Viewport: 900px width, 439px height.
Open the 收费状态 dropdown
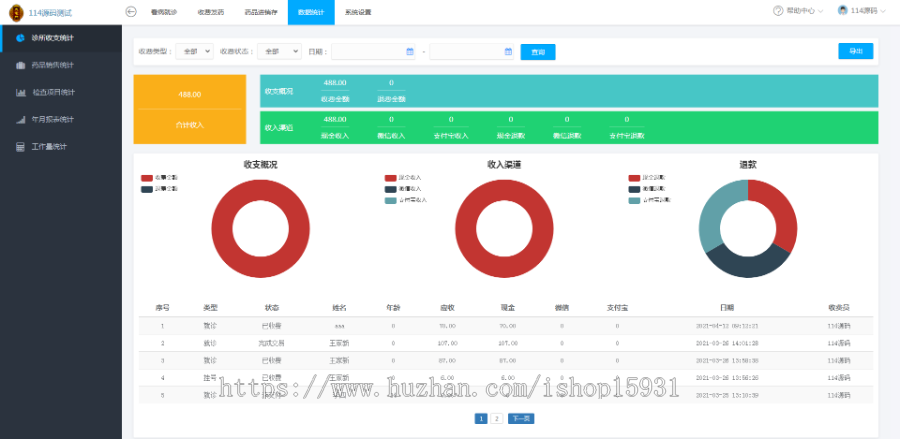pyautogui.click(x=278, y=51)
